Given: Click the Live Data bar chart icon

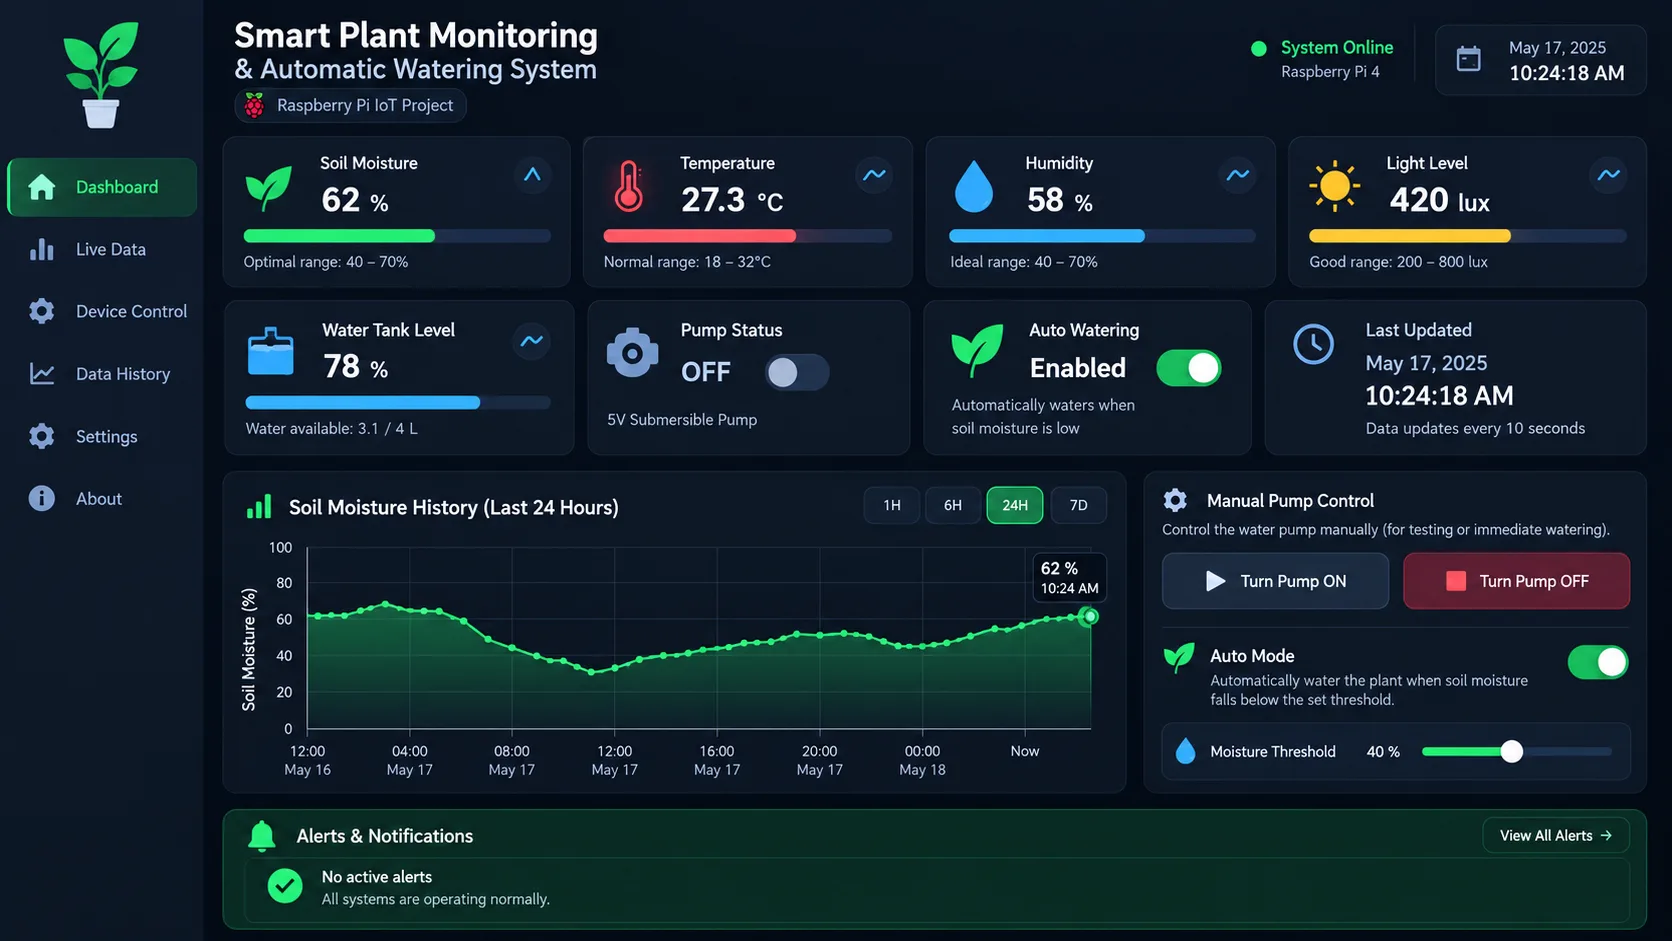Looking at the screenshot, I should tap(42, 249).
